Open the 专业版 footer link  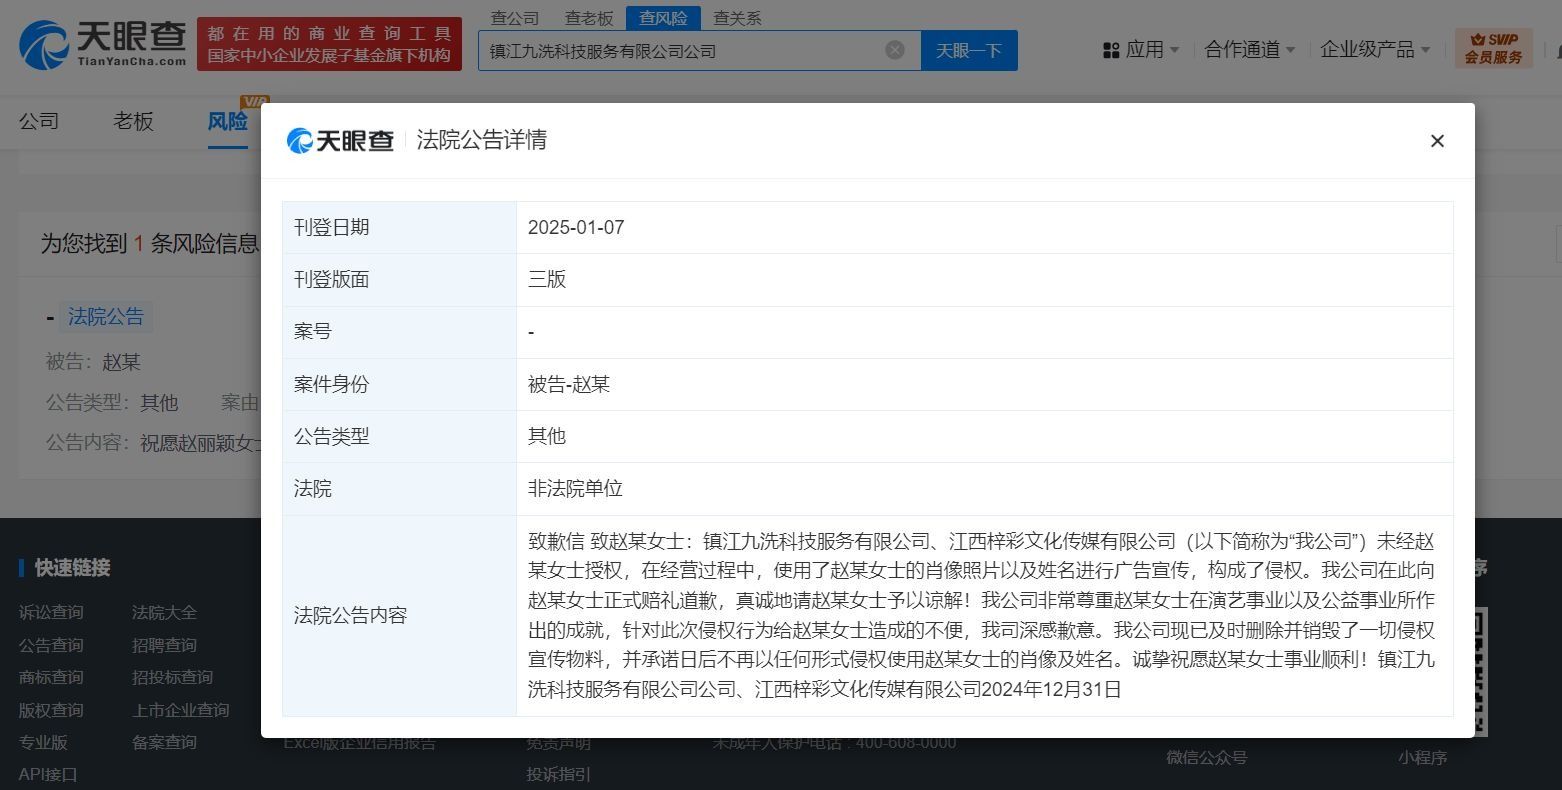coord(43,742)
